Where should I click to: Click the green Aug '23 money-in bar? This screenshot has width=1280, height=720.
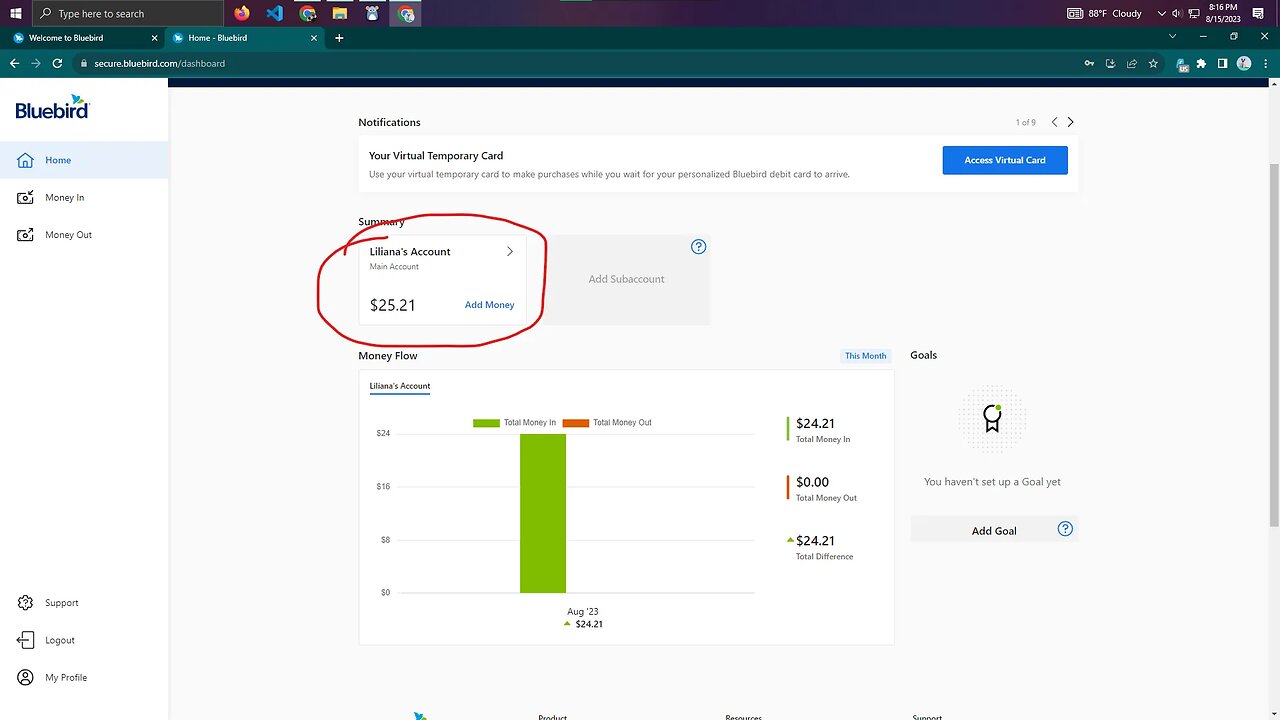[543, 513]
